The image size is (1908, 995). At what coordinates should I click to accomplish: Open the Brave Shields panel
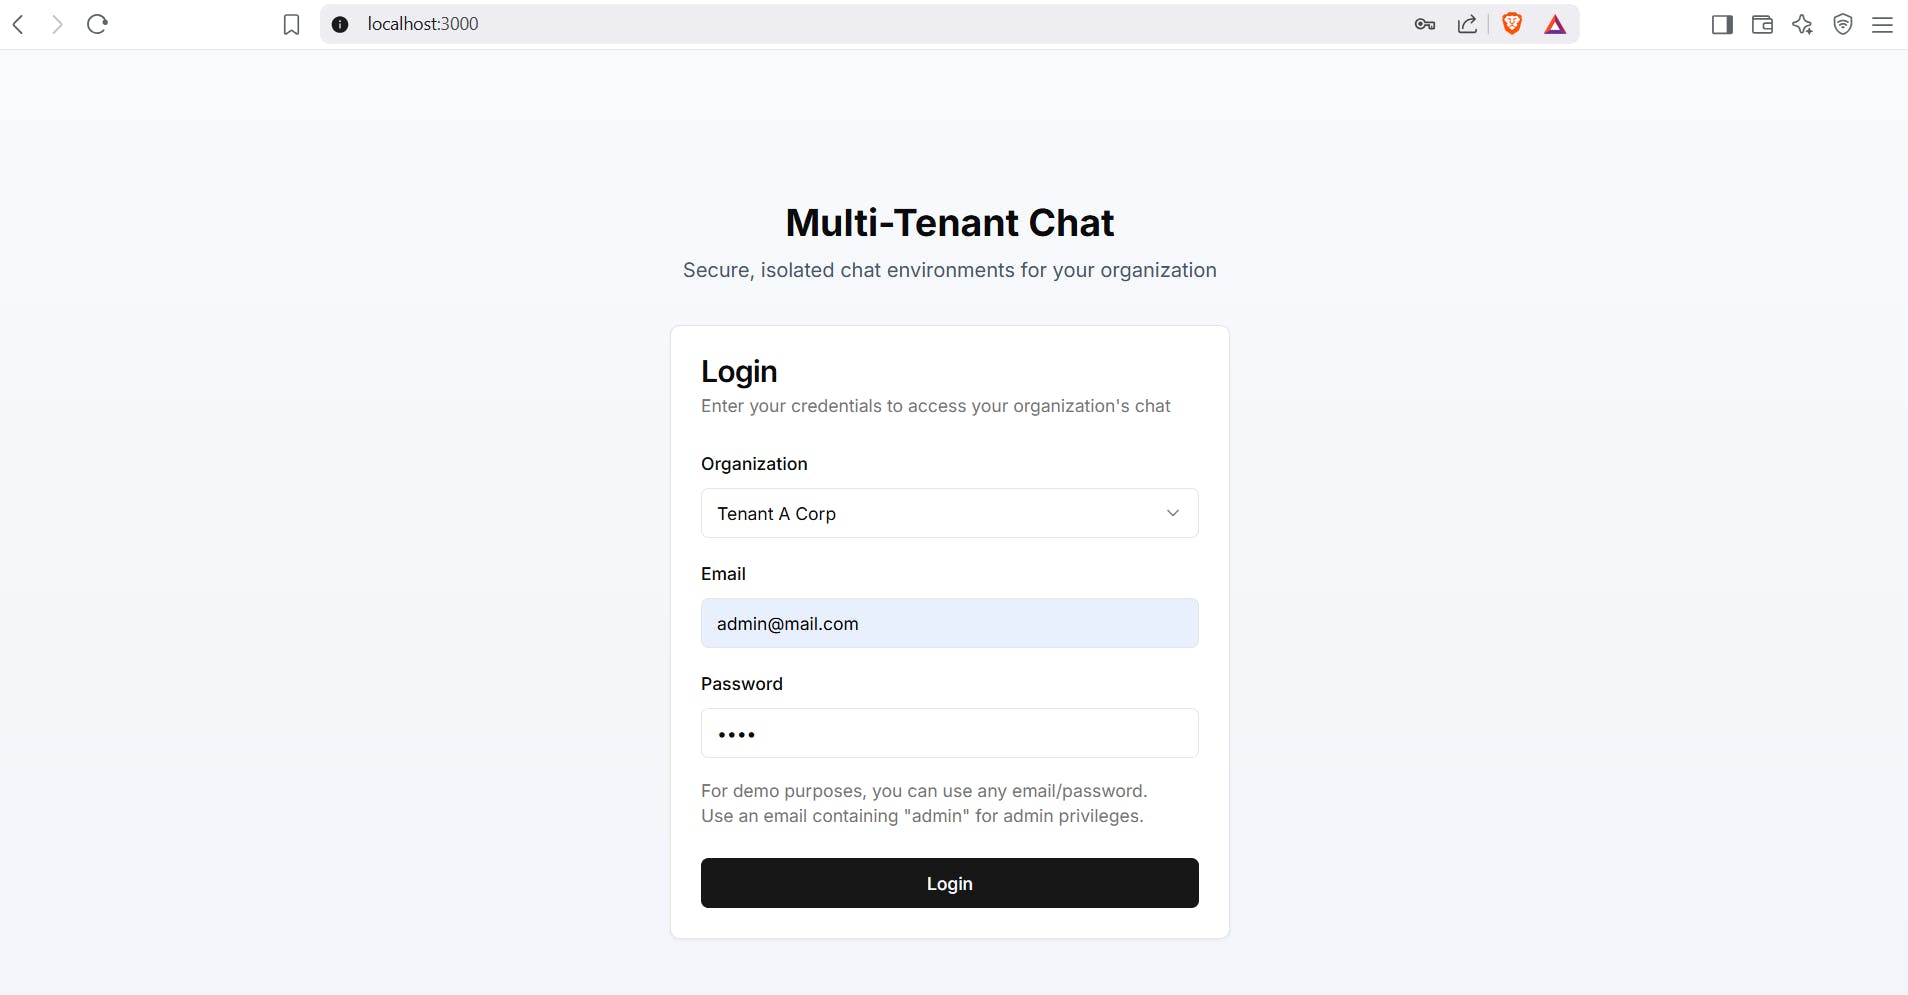1512,24
